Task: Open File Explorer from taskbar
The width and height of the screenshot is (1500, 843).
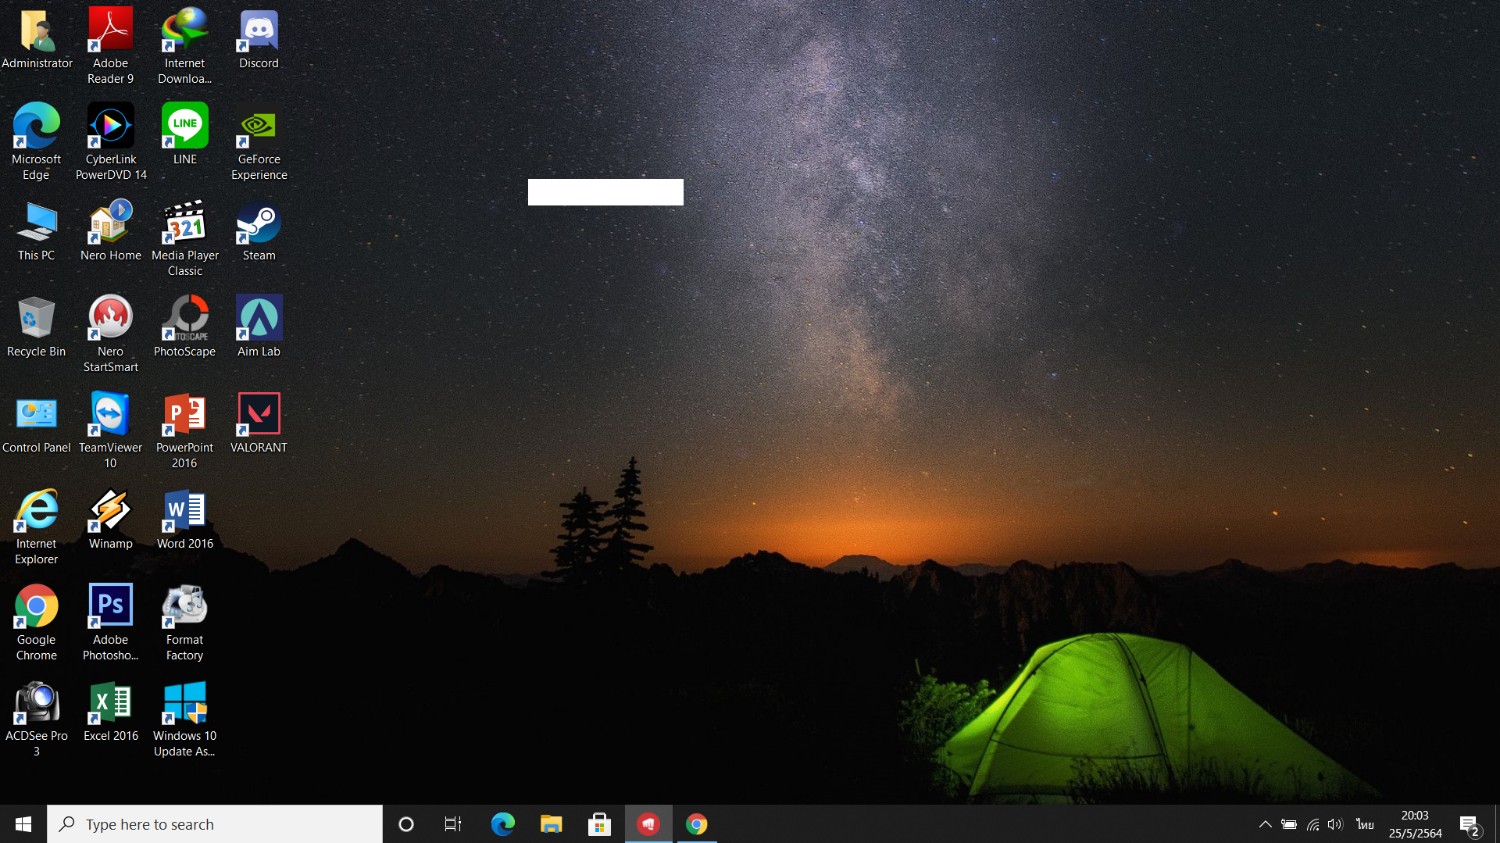Action: point(551,824)
